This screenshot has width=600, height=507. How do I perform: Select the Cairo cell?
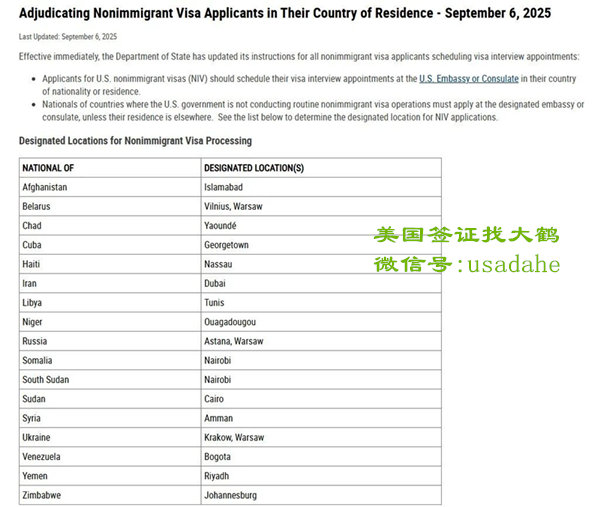pos(321,399)
